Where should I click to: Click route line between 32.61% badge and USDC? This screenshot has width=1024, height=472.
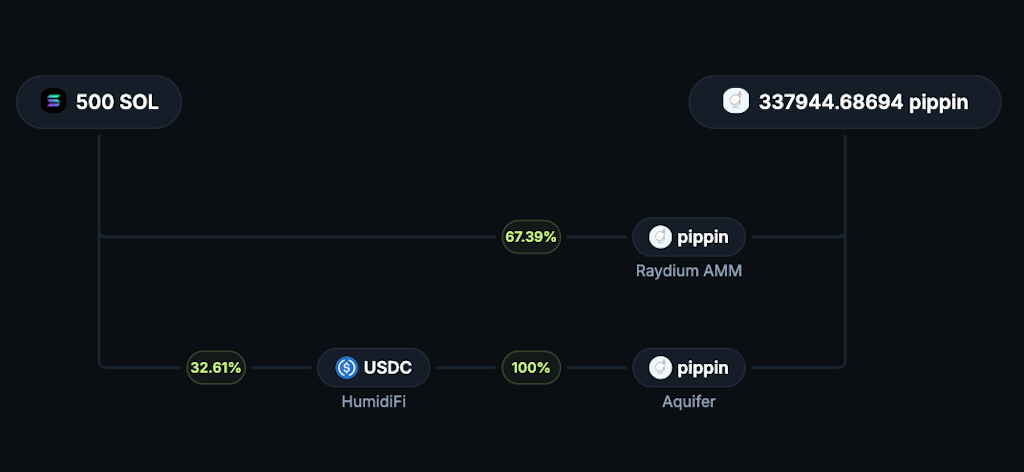[281, 367]
